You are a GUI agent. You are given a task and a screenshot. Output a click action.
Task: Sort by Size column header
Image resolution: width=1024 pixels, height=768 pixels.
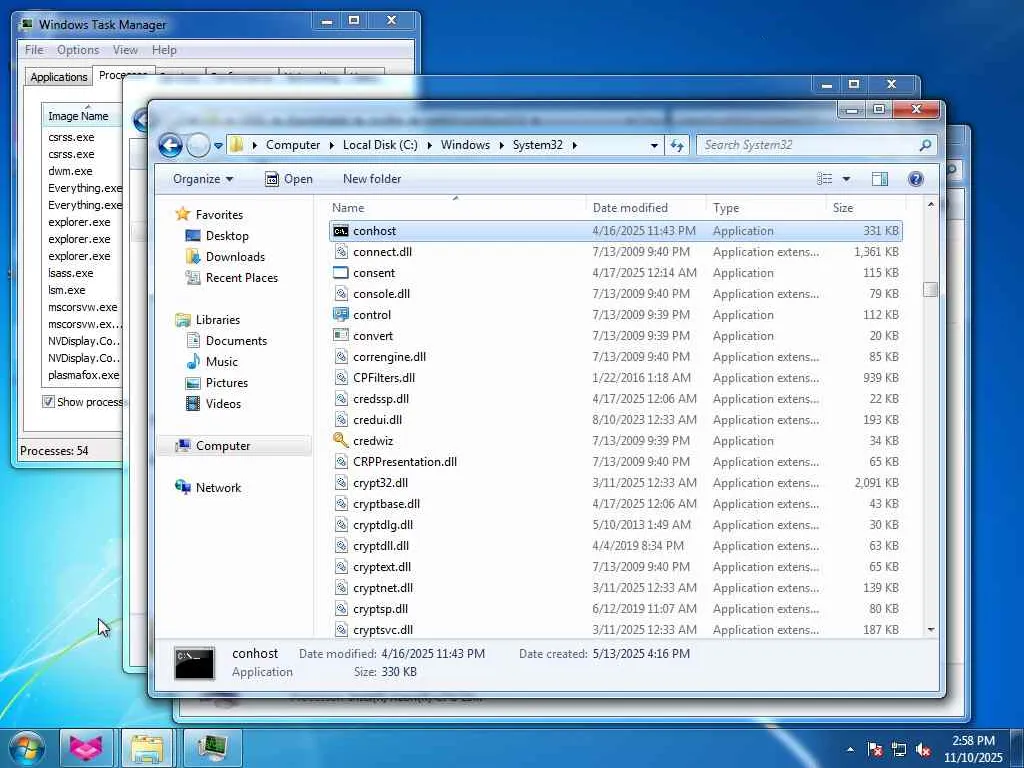click(x=842, y=208)
